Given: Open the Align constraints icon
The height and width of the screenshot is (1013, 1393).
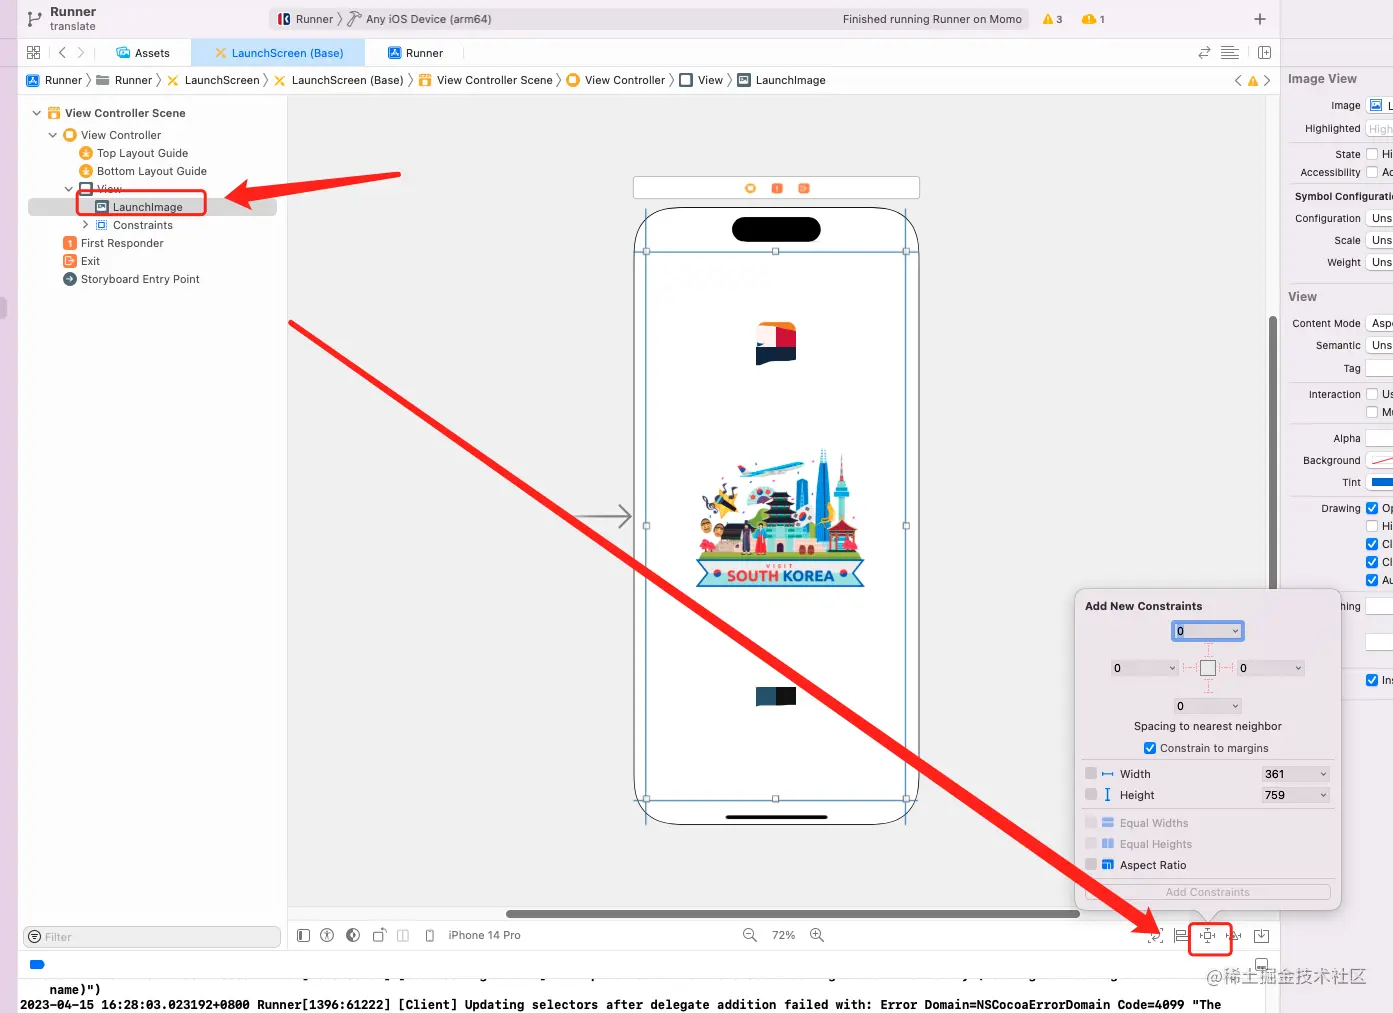Looking at the screenshot, I should tap(1181, 936).
